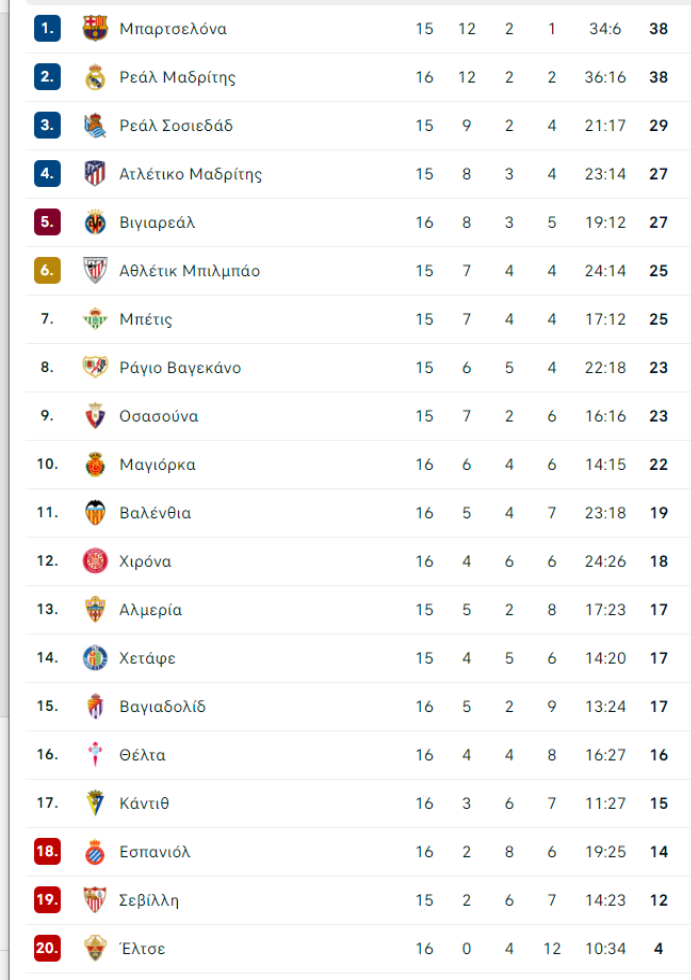Open the Celta Vigo crest icon
691x980 pixels.
(95, 755)
